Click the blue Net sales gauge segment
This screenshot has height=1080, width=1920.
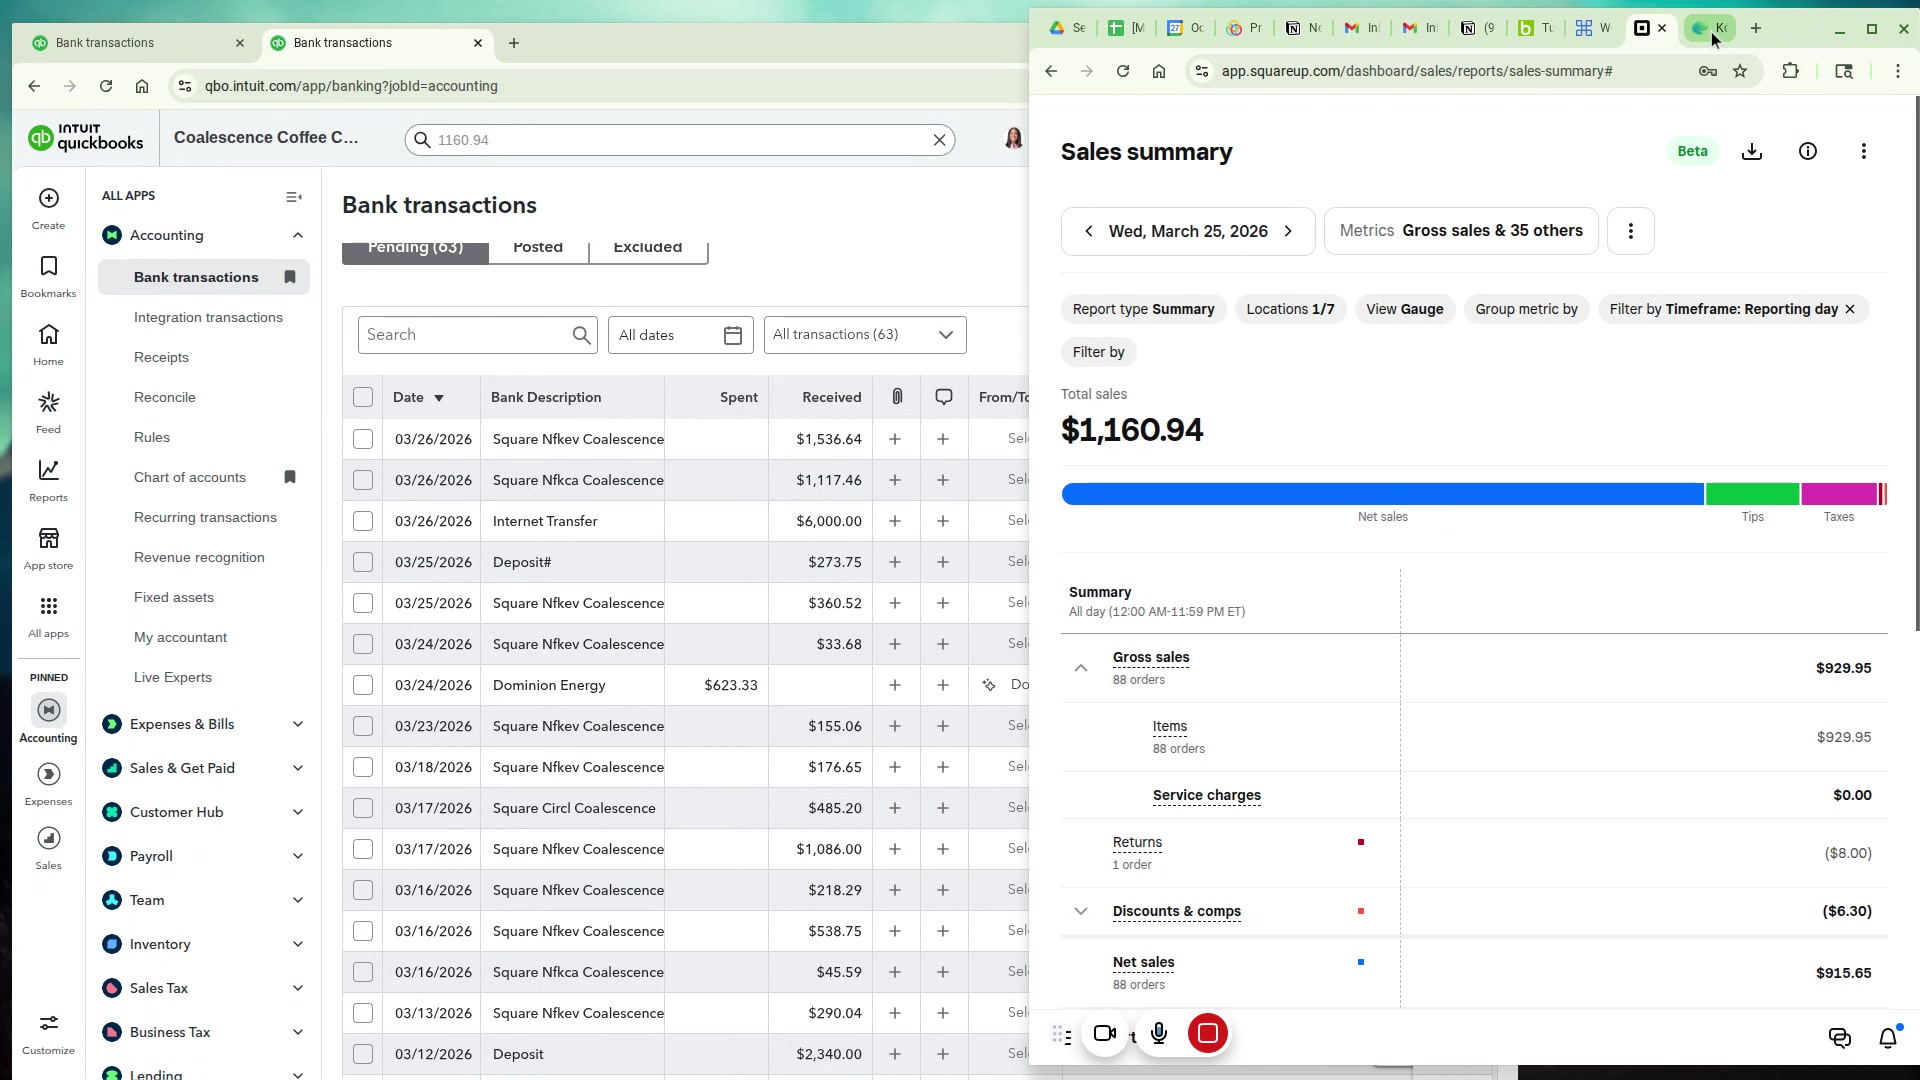tap(1382, 494)
